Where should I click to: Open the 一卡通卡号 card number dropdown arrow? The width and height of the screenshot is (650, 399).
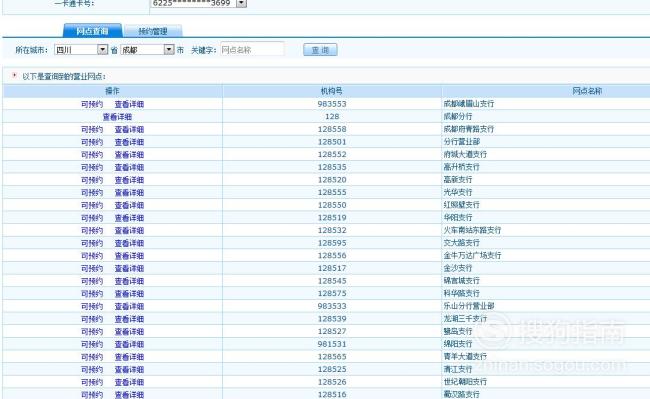click(x=241, y=3)
